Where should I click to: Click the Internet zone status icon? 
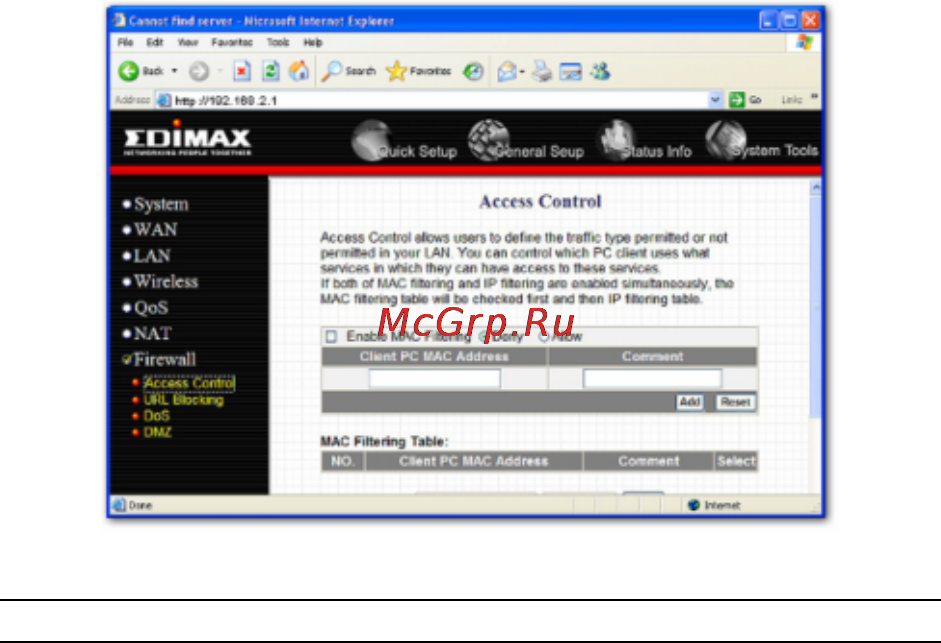pyautogui.click(x=694, y=505)
